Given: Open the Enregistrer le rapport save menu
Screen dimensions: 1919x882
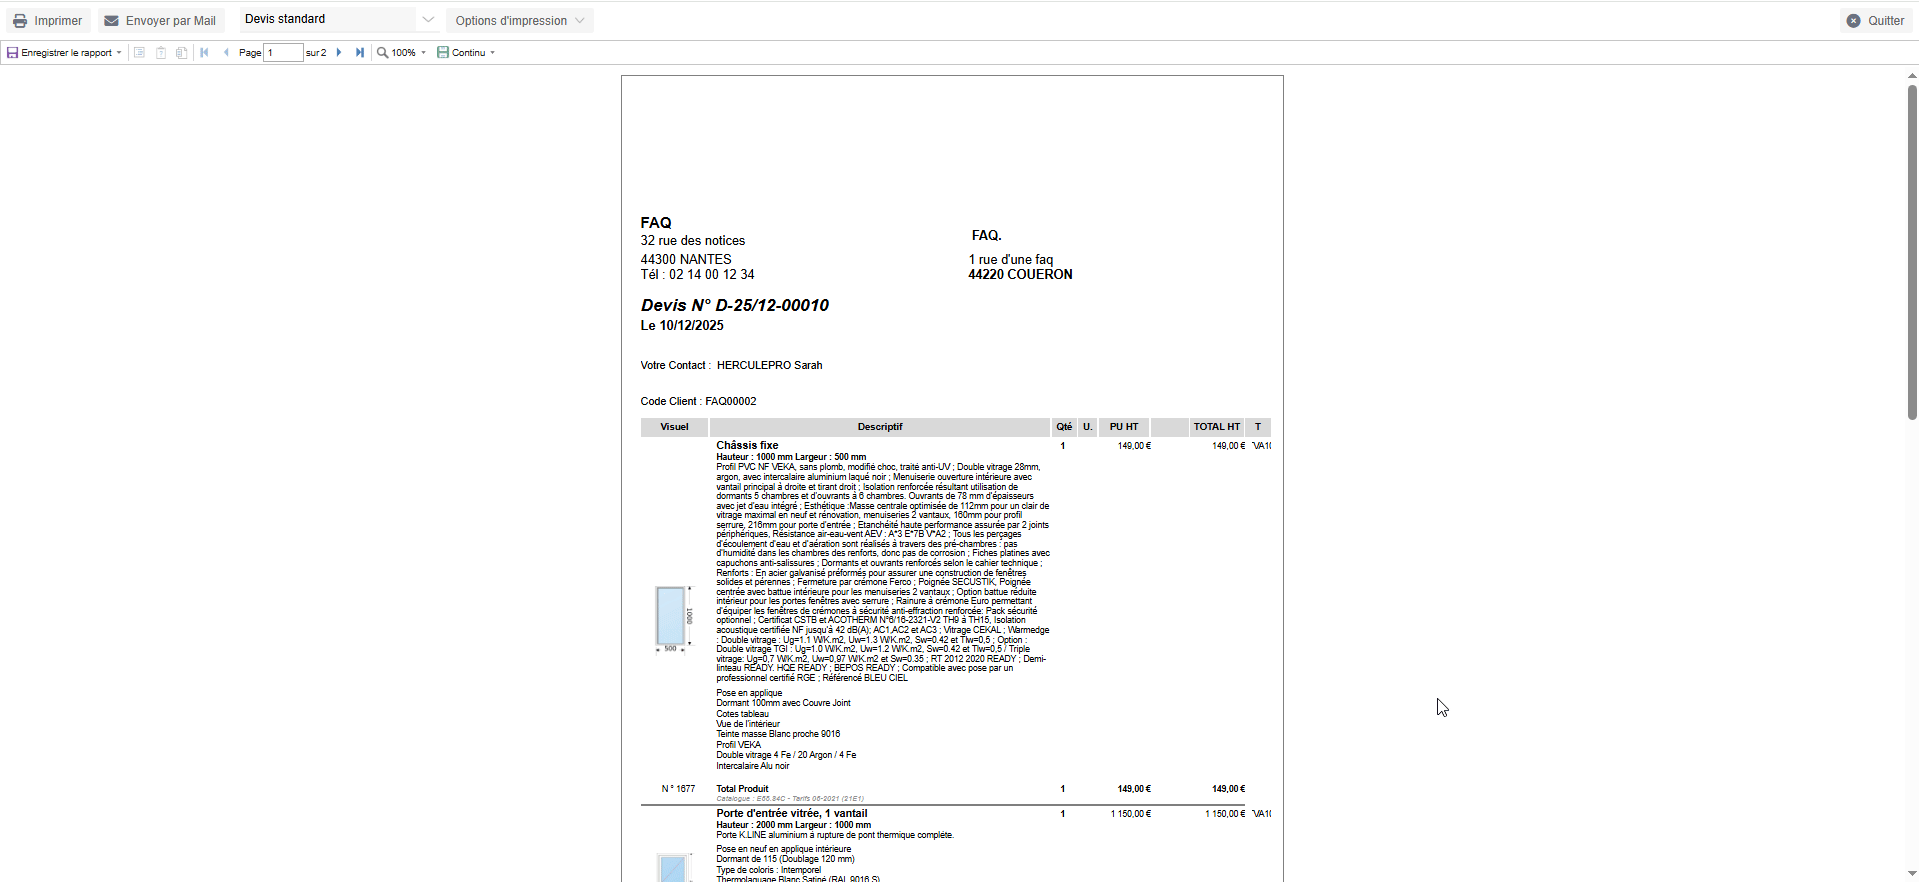Looking at the screenshot, I should click(x=64, y=53).
